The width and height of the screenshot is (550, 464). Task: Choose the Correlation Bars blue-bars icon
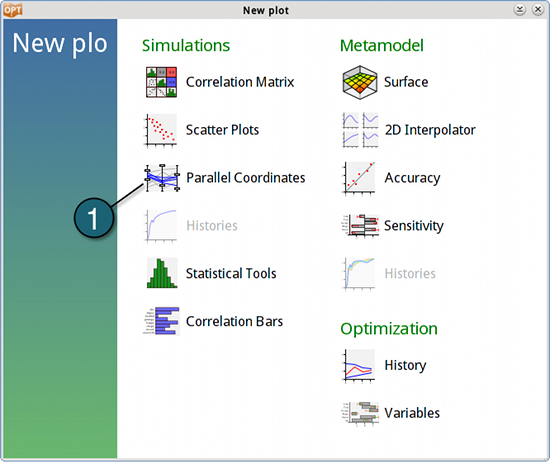162,321
